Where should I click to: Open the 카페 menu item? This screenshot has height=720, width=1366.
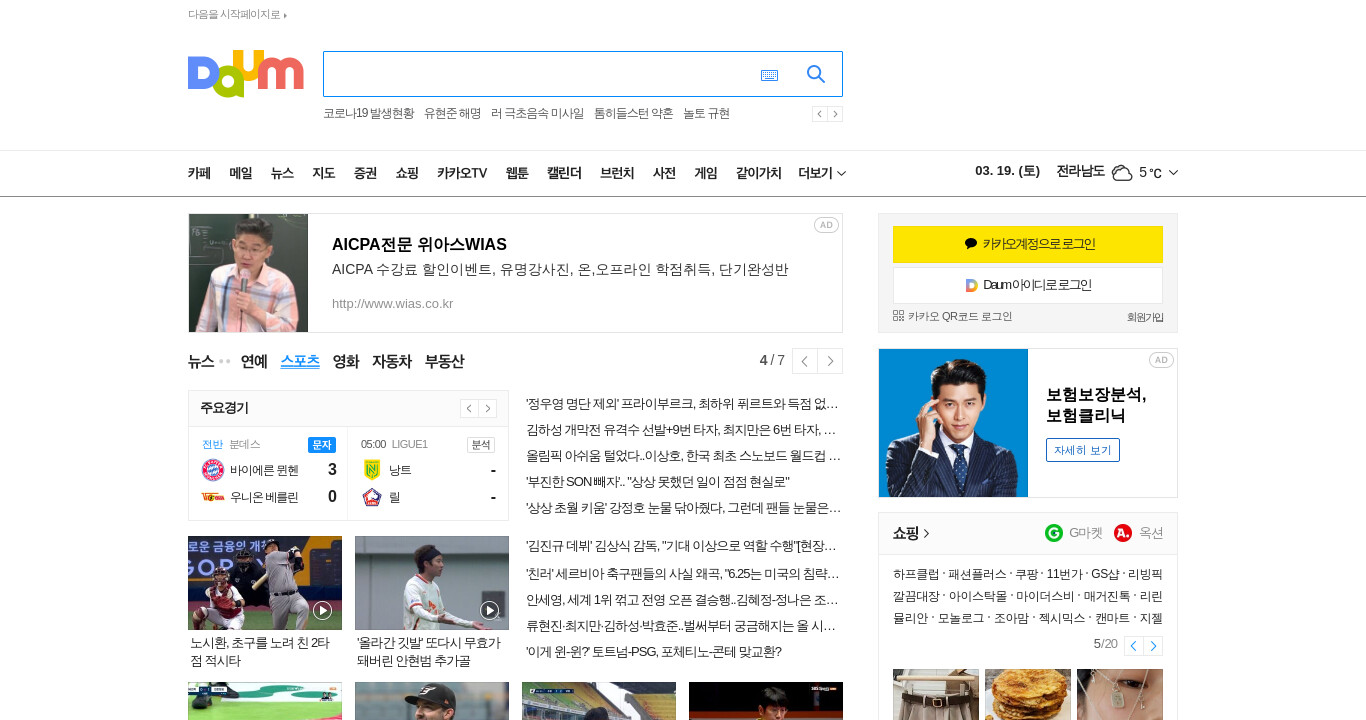pyautogui.click(x=199, y=173)
